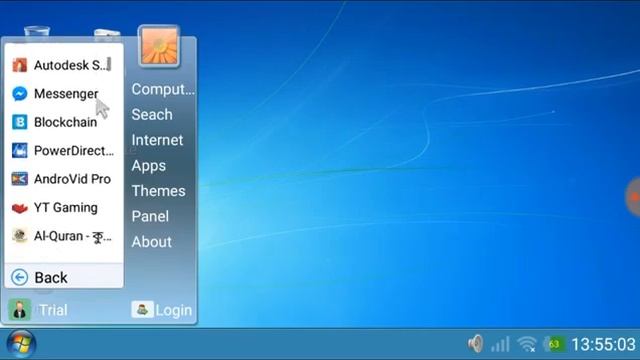This screenshot has height=360, width=640.
Task: Click the battery level icon
Action: [x=554, y=344]
